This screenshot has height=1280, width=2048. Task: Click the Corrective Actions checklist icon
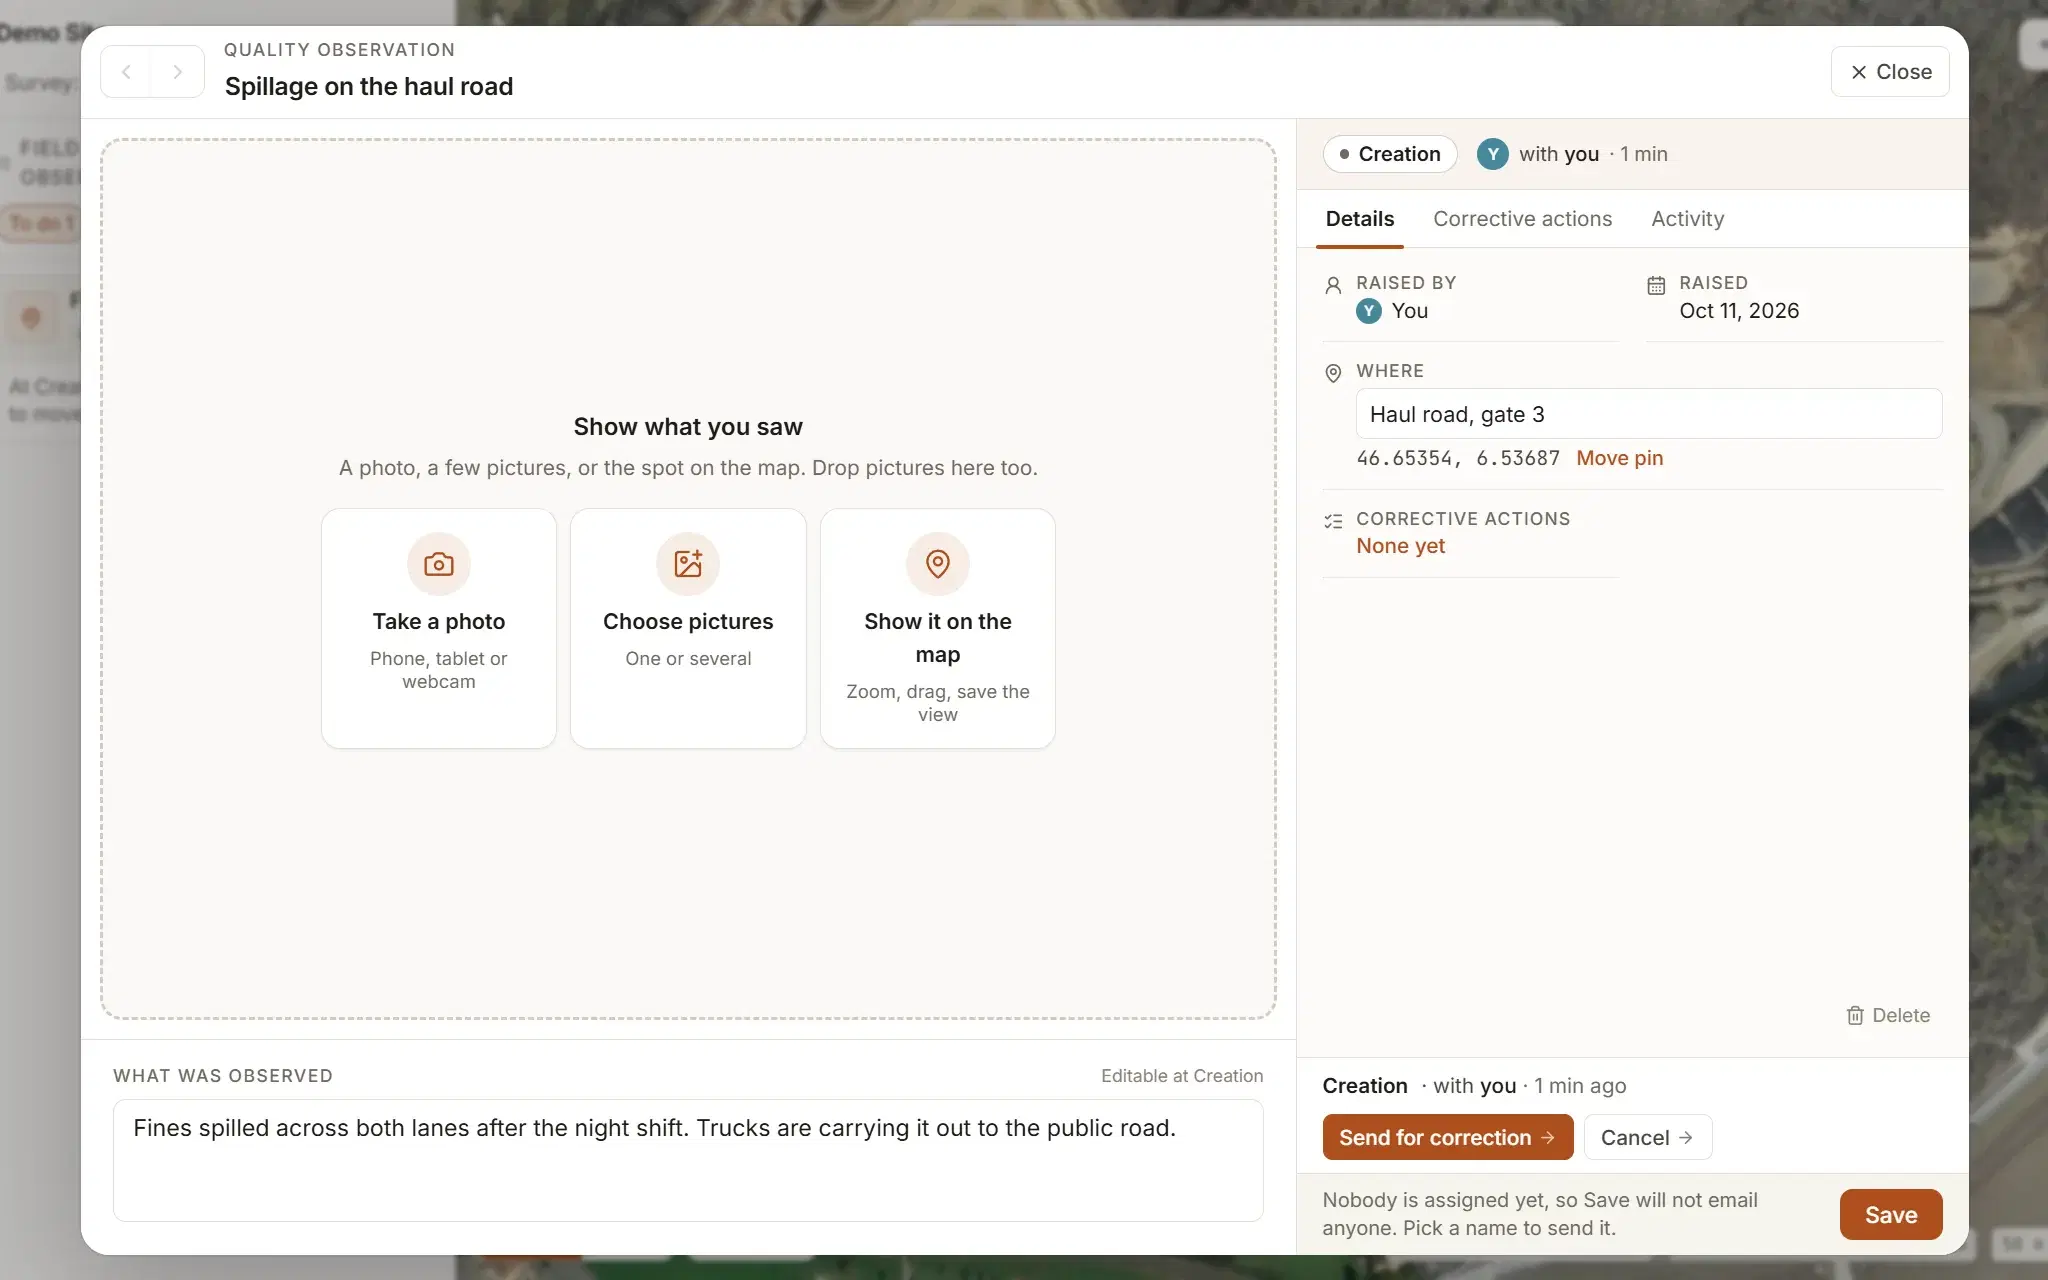pos(1333,521)
